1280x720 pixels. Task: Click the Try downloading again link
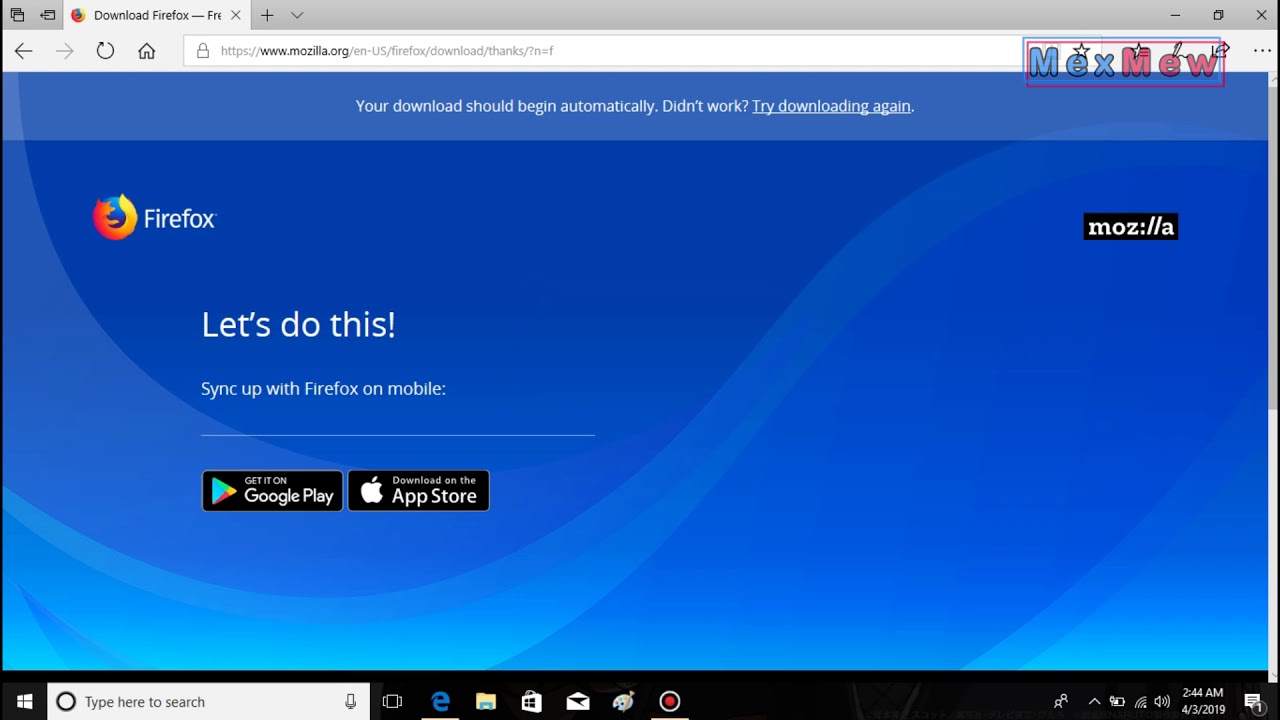point(831,106)
